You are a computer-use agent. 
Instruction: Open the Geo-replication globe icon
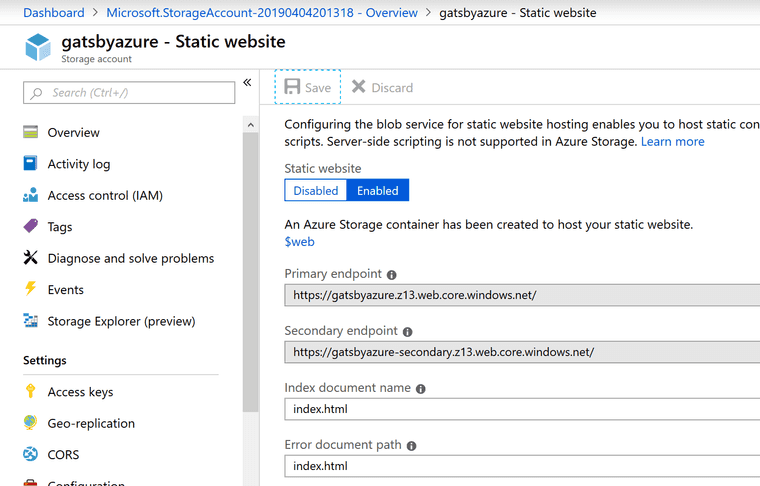(31, 423)
